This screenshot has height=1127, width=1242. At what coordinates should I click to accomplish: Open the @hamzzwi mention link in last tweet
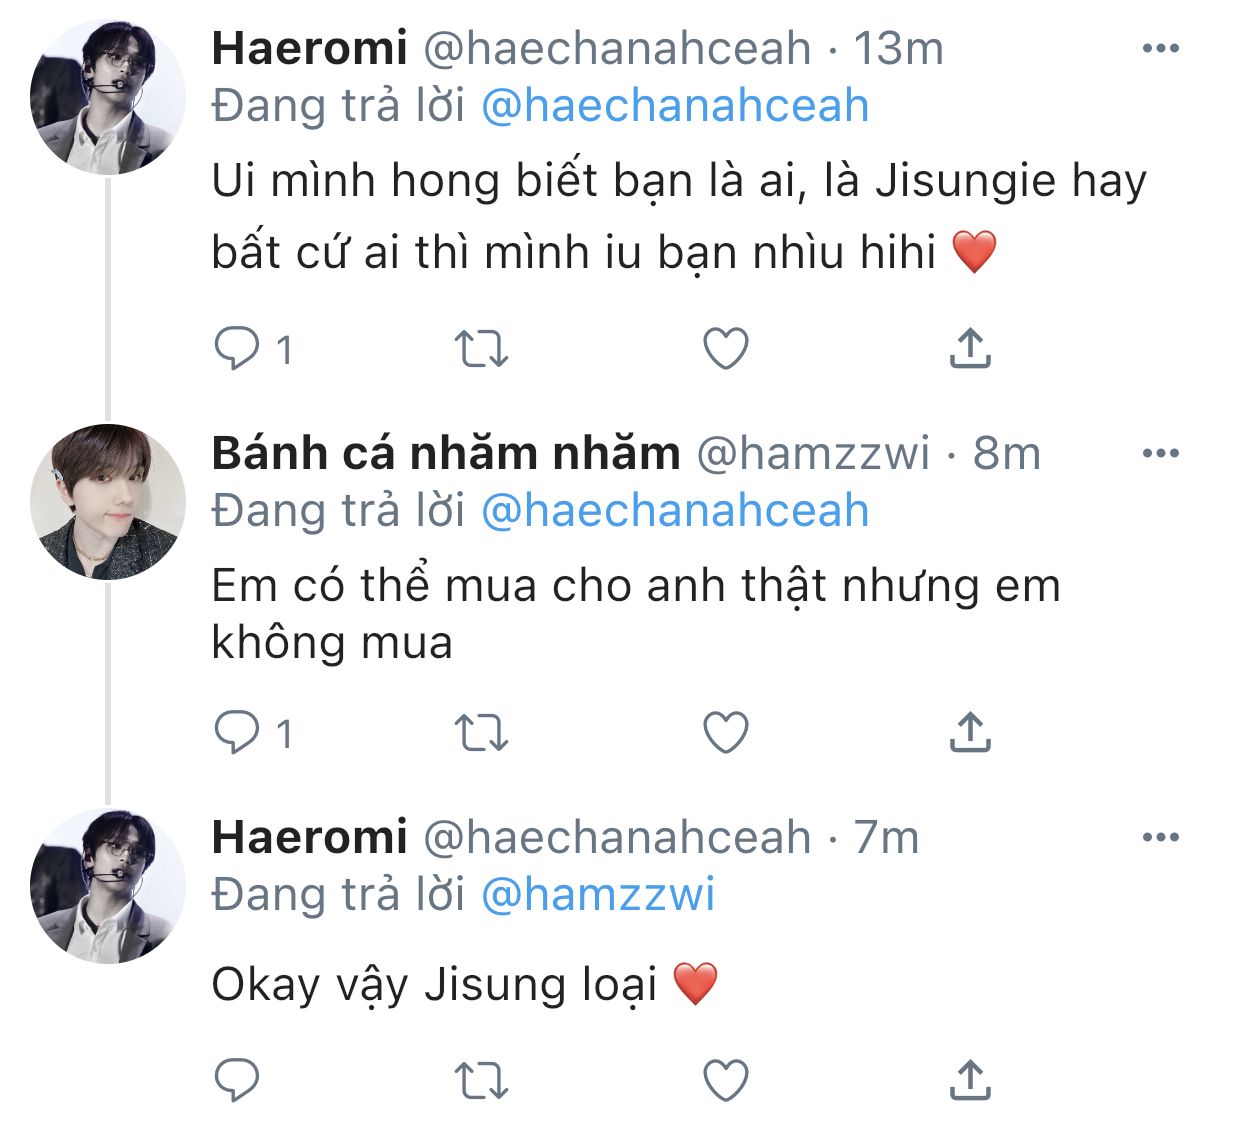tap(598, 894)
